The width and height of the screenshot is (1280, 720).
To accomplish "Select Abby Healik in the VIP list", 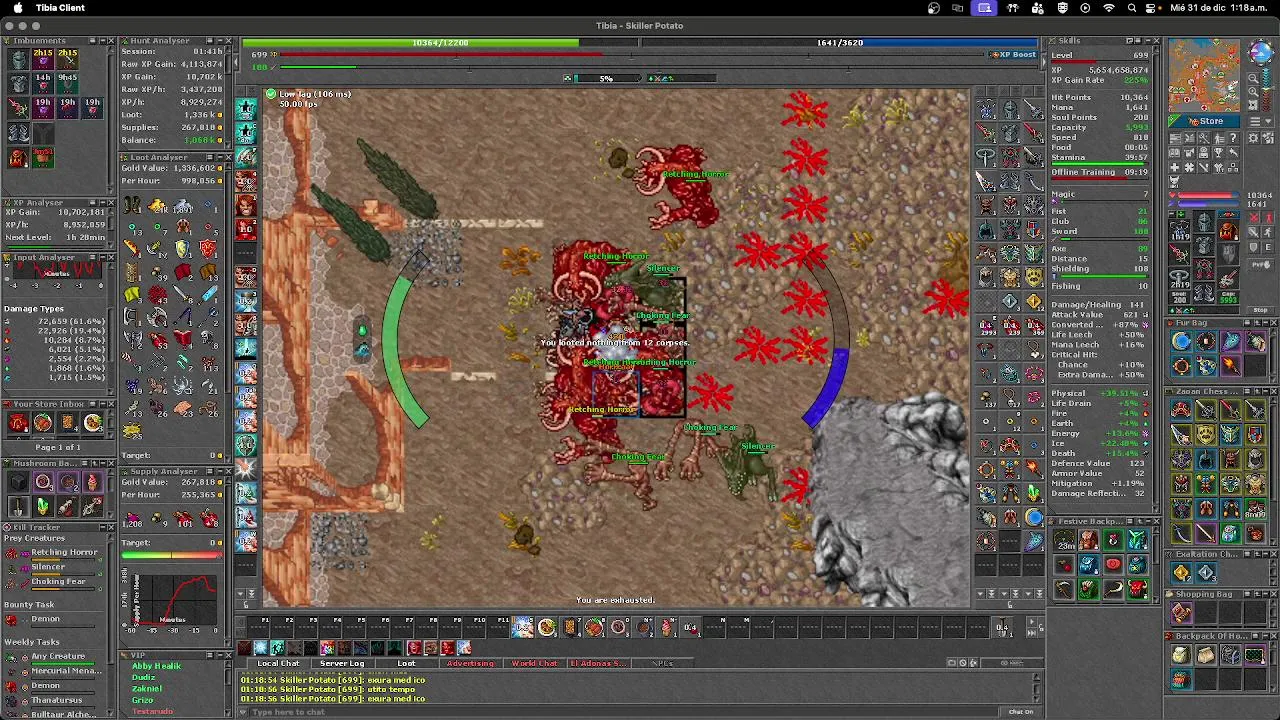I will pos(157,666).
